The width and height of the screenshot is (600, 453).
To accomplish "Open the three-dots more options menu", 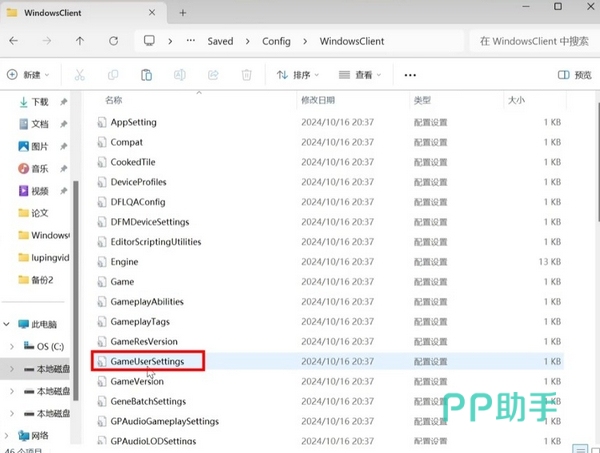I will tap(410, 75).
